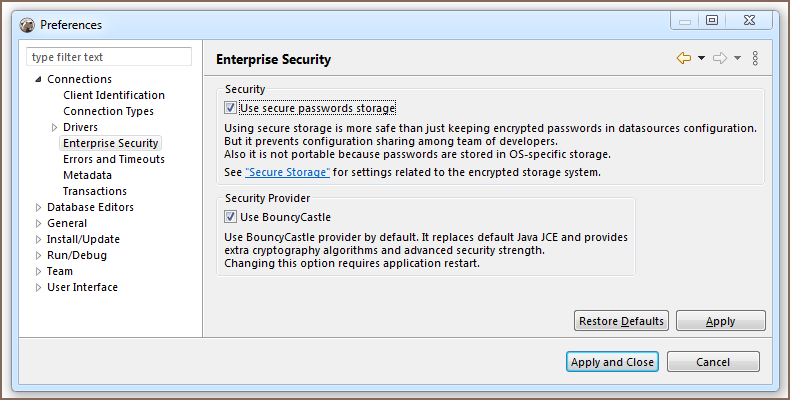Screen dimensions: 790x400
Task: Focus the type filter text field
Action: 108,57
